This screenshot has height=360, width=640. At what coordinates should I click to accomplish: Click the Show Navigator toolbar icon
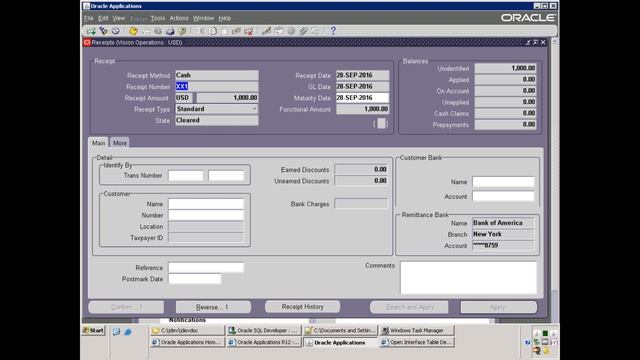point(116,31)
